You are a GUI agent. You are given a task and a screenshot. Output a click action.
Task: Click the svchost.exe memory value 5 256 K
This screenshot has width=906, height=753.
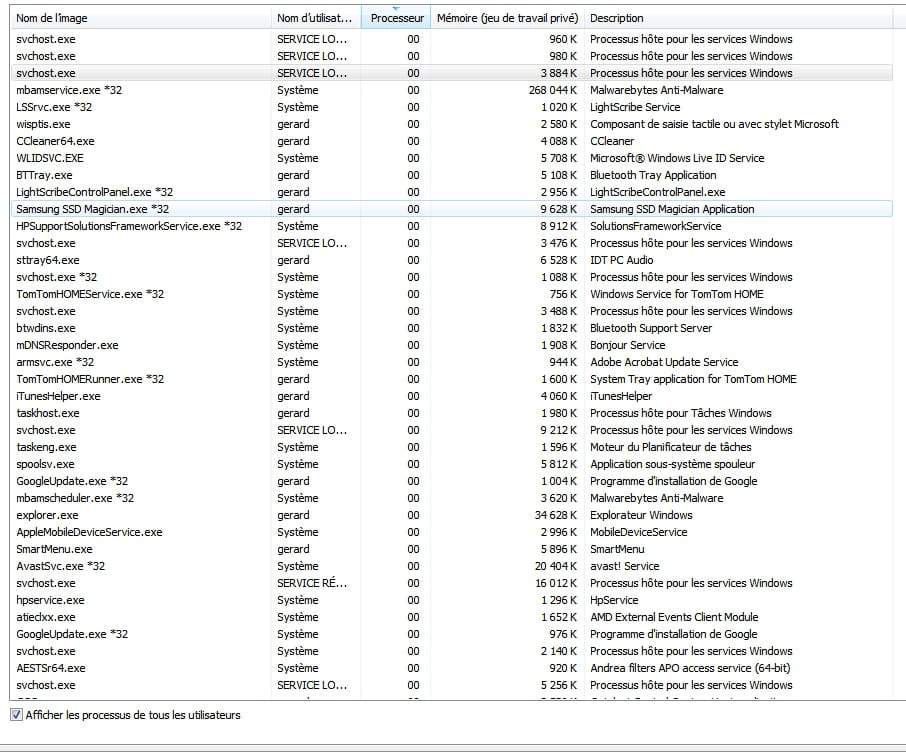(559, 685)
